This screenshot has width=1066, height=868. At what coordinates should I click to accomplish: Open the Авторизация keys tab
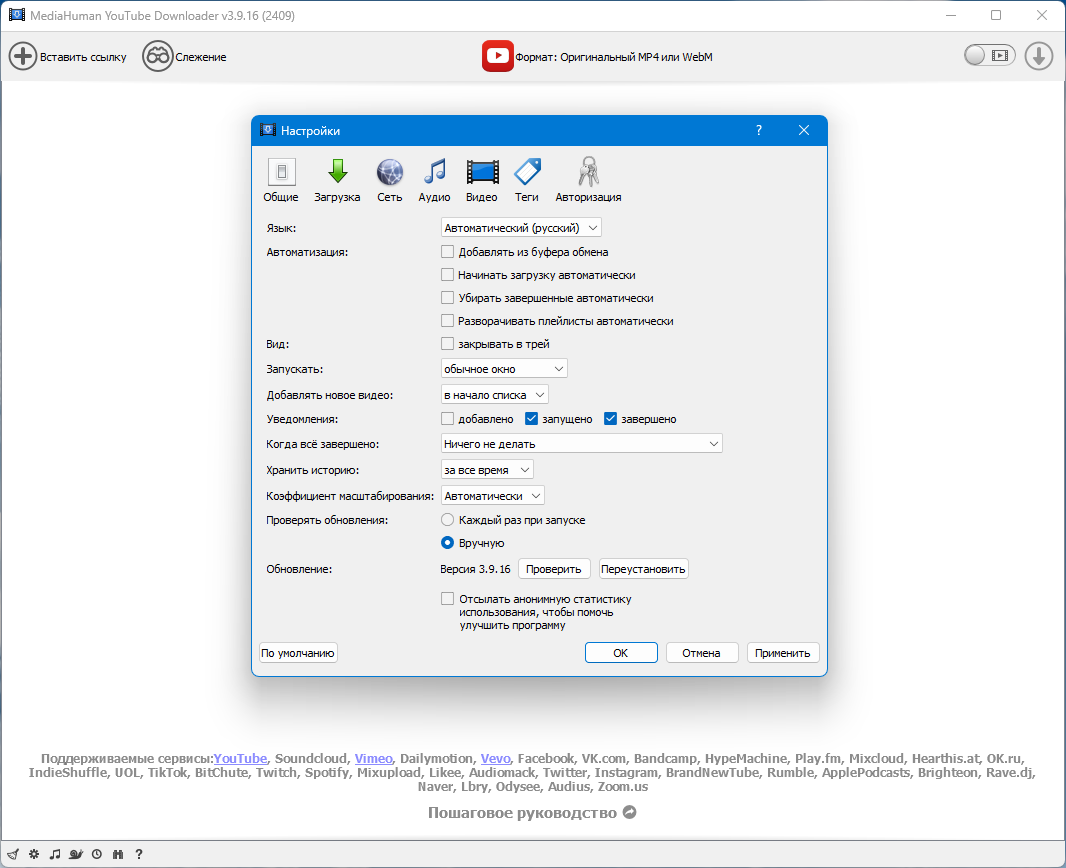(588, 171)
